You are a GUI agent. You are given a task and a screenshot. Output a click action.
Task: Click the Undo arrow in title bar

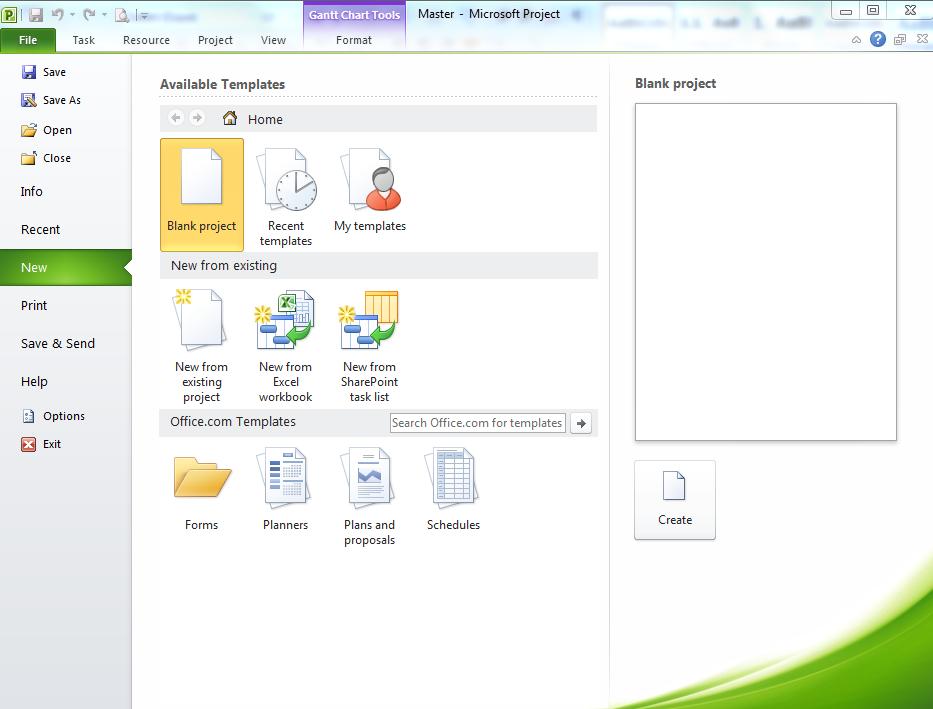57,15
